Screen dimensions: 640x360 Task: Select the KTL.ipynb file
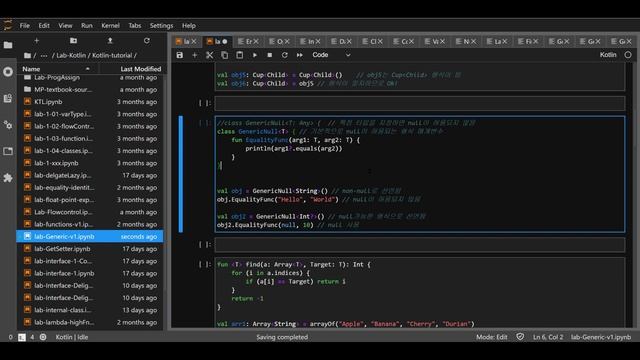coord(90,102)
